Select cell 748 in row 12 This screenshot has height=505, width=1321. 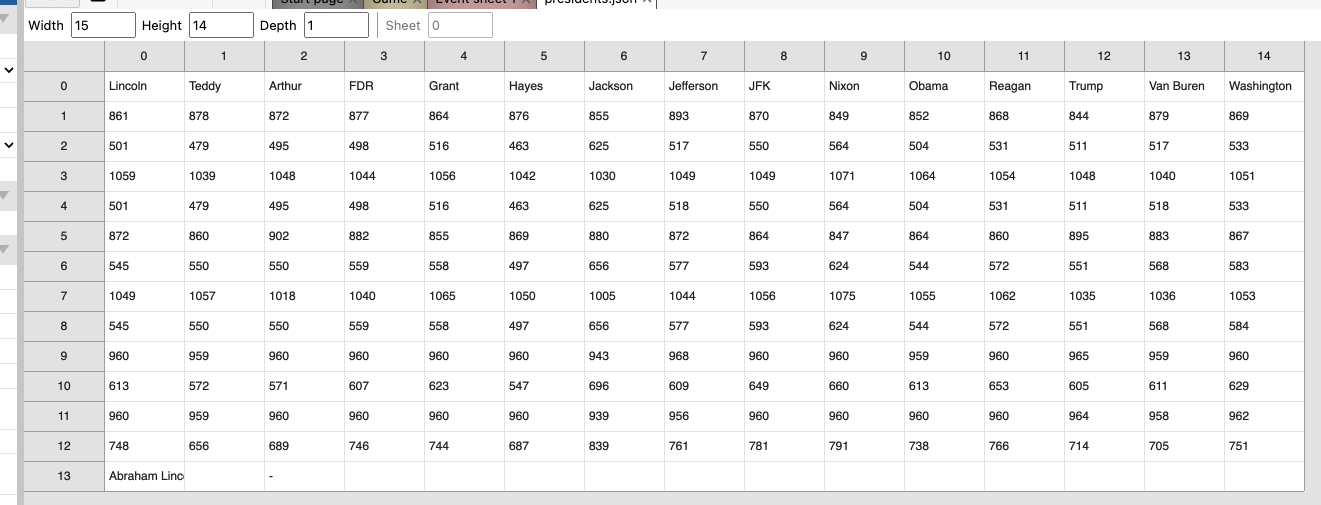click(144, 446)
